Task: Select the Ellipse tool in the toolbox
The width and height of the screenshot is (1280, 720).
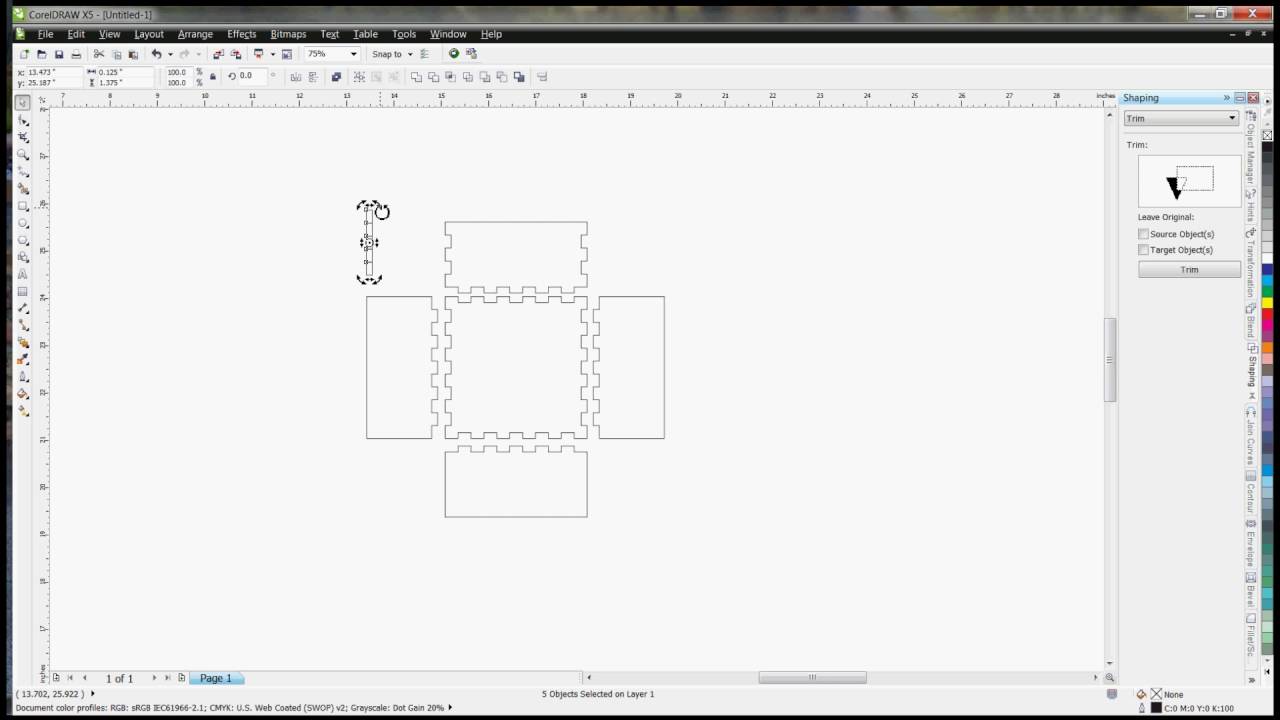Action: pyautogui.click(x=23, y=223)
